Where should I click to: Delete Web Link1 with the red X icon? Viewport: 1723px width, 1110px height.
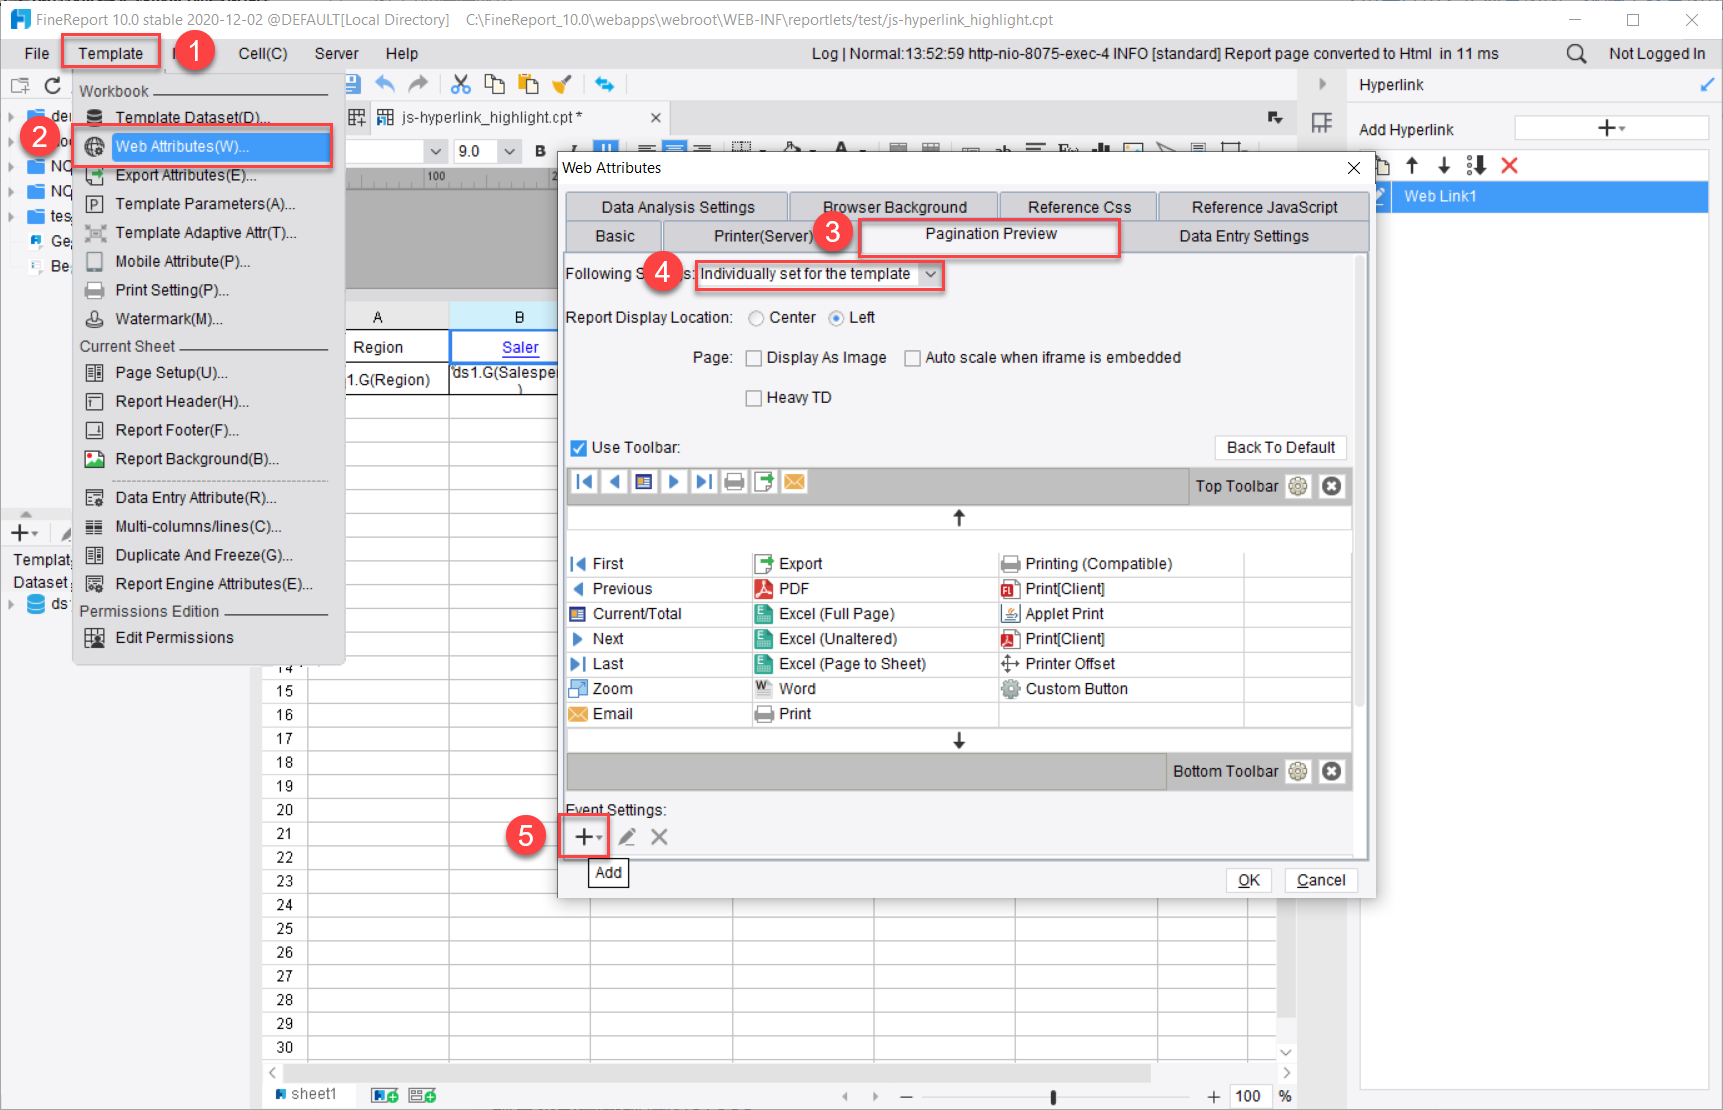[x=1510, y=165]
